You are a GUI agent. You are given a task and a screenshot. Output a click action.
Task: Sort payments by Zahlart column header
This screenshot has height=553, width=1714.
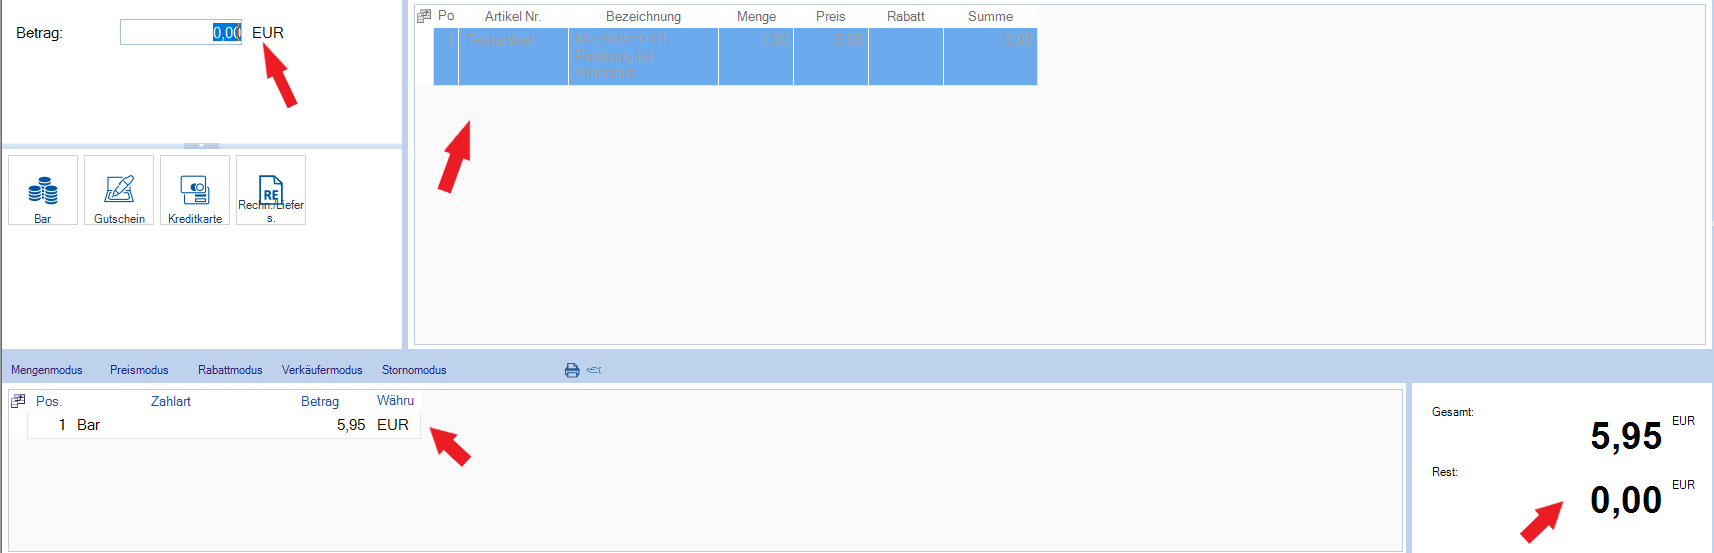coord(171,401)
